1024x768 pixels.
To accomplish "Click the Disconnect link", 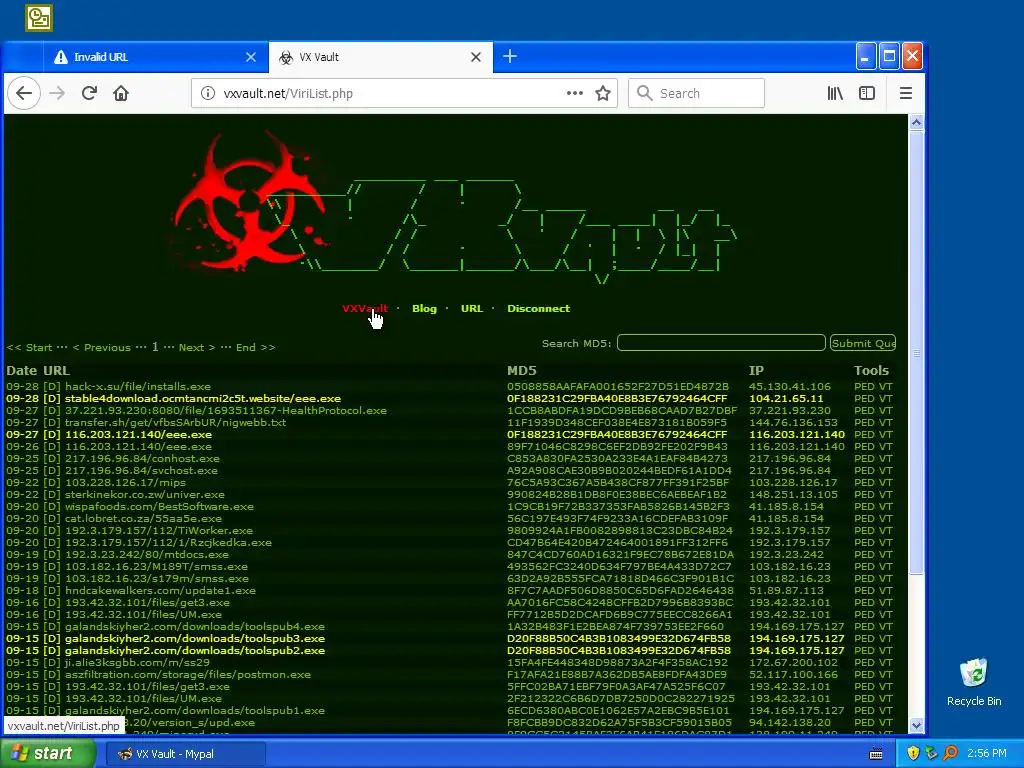I will 538,308.
